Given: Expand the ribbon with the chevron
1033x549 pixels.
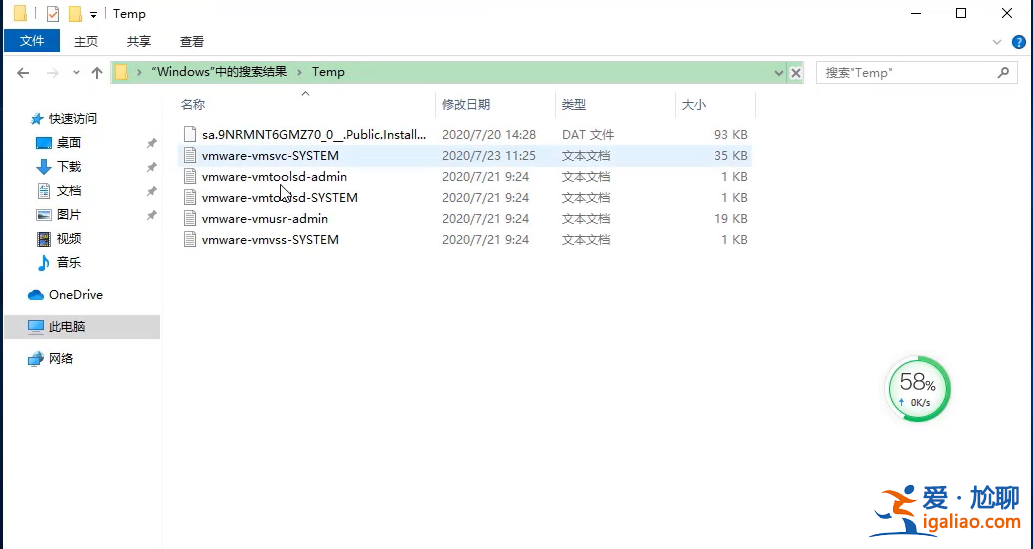Looking at the screenshot, I should 997,42.
